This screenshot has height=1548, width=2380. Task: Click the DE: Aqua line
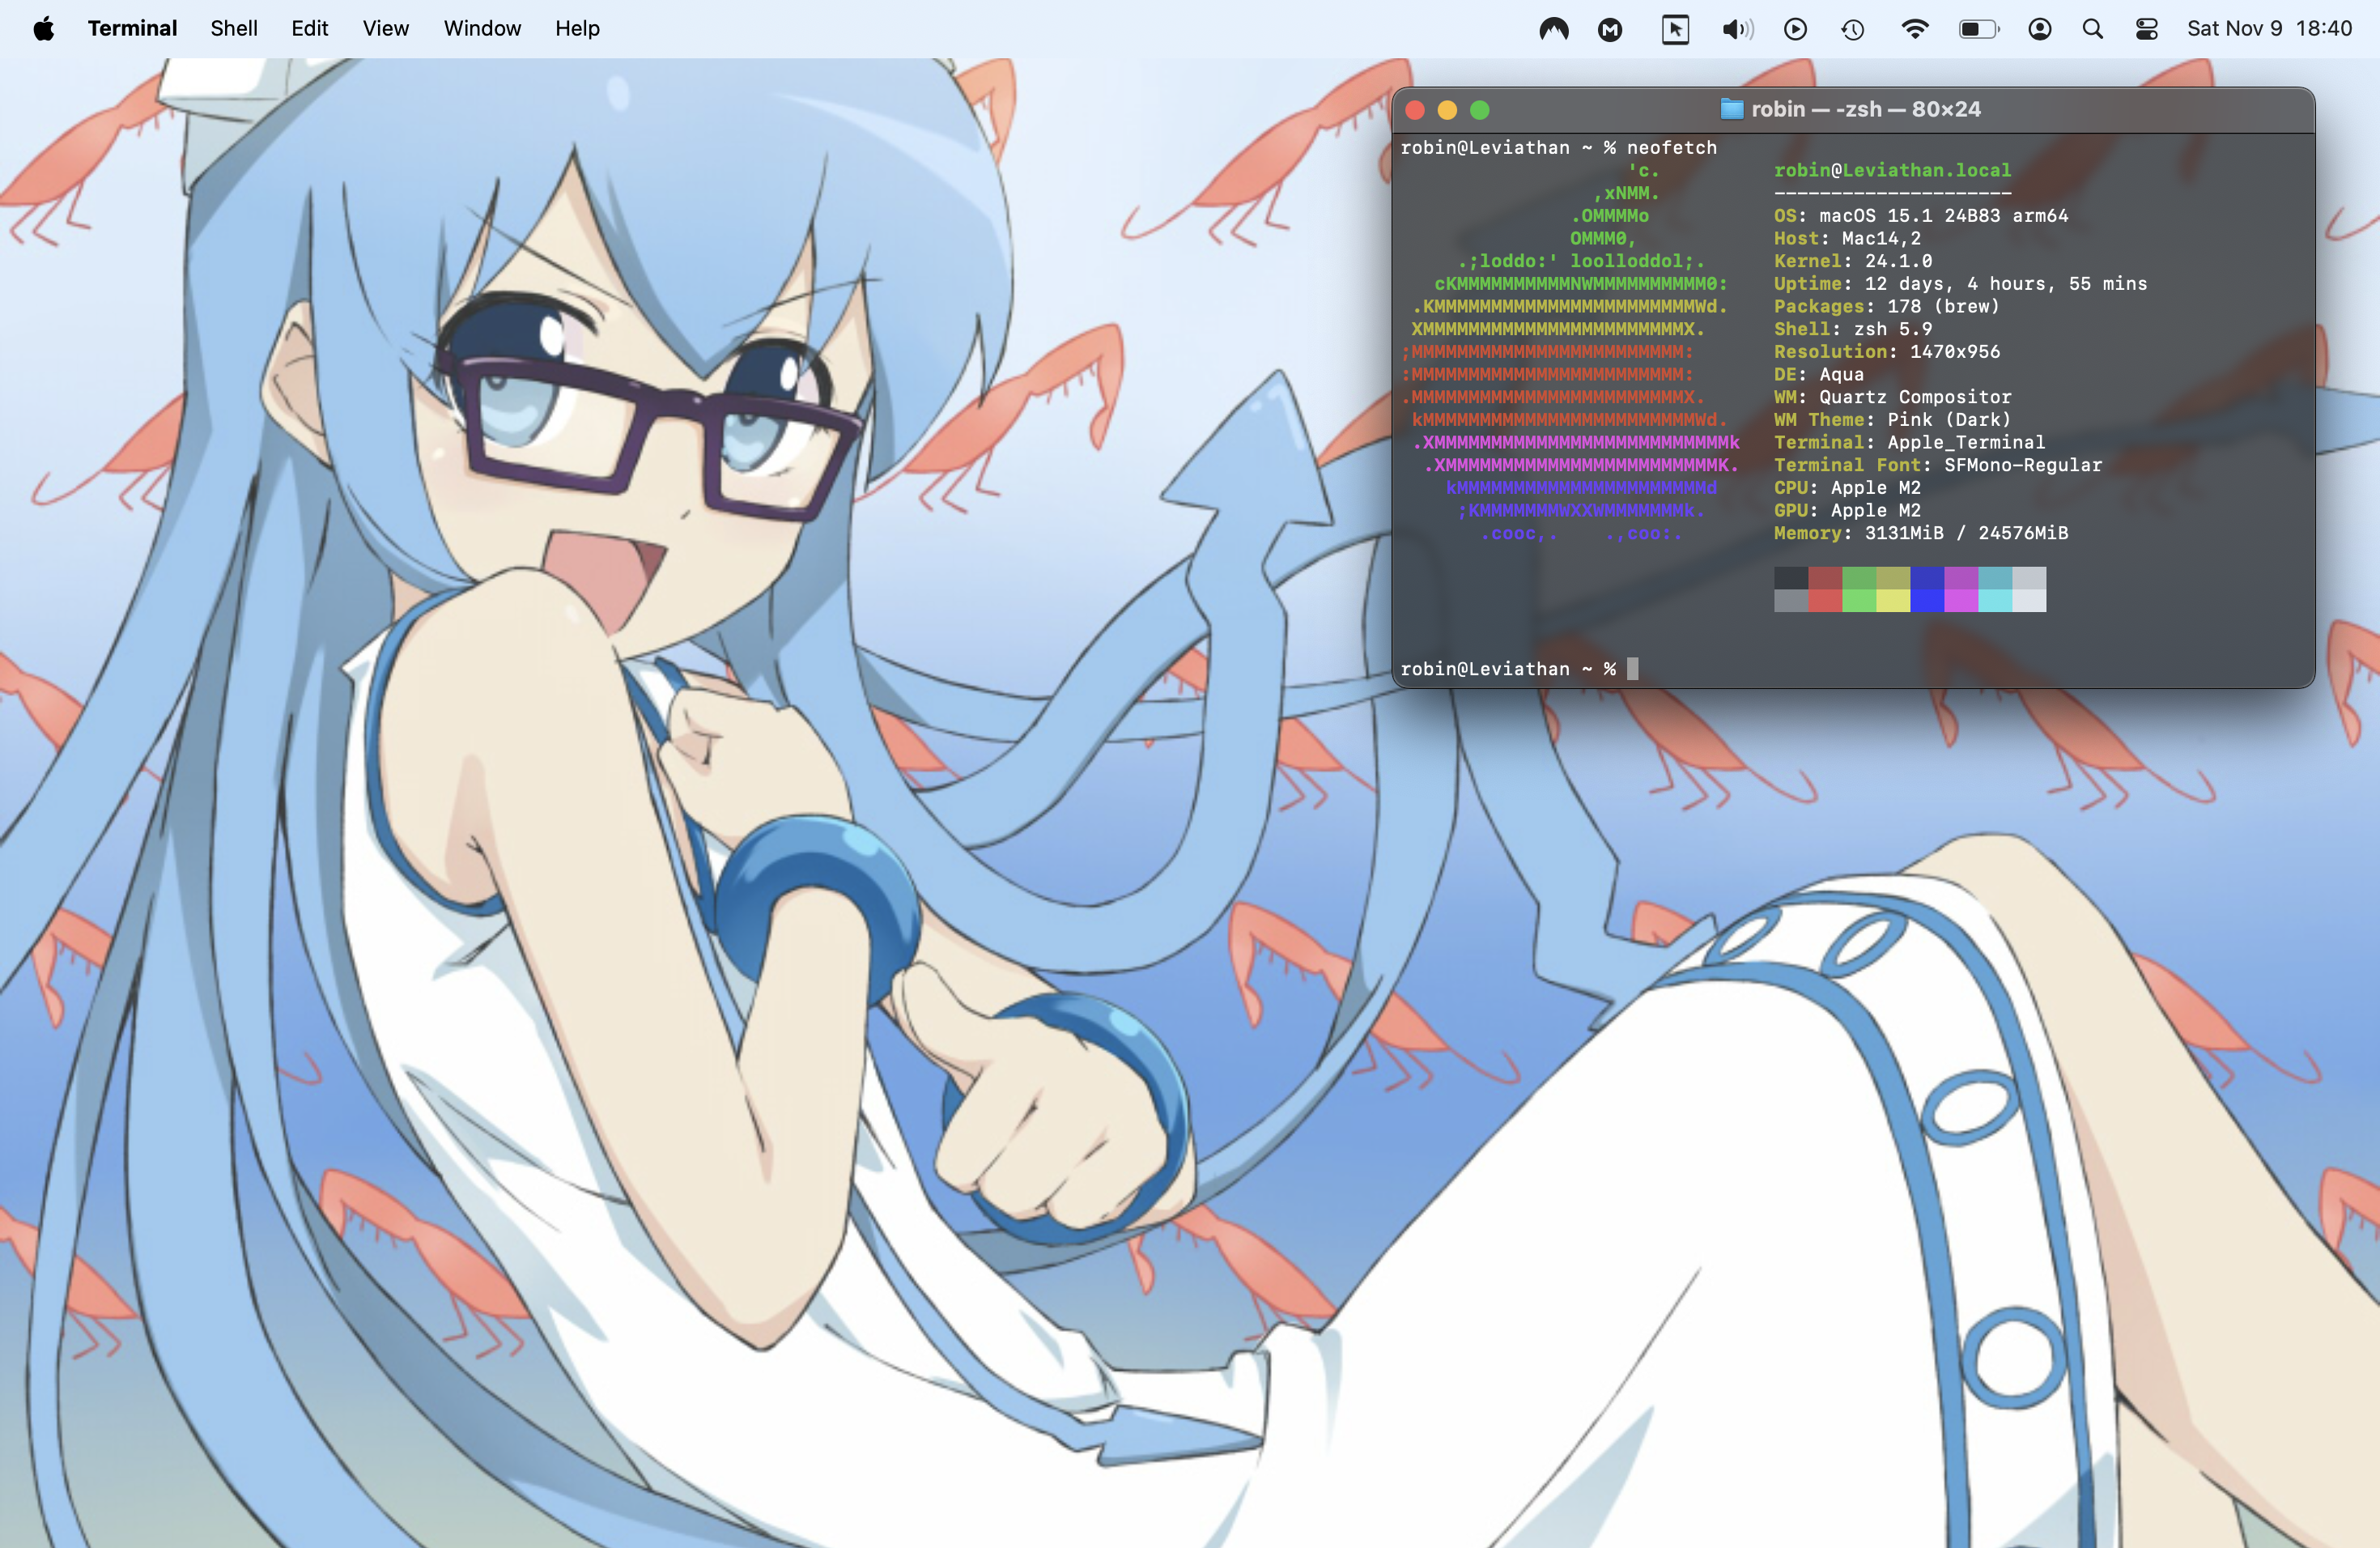pos(1819,375)
